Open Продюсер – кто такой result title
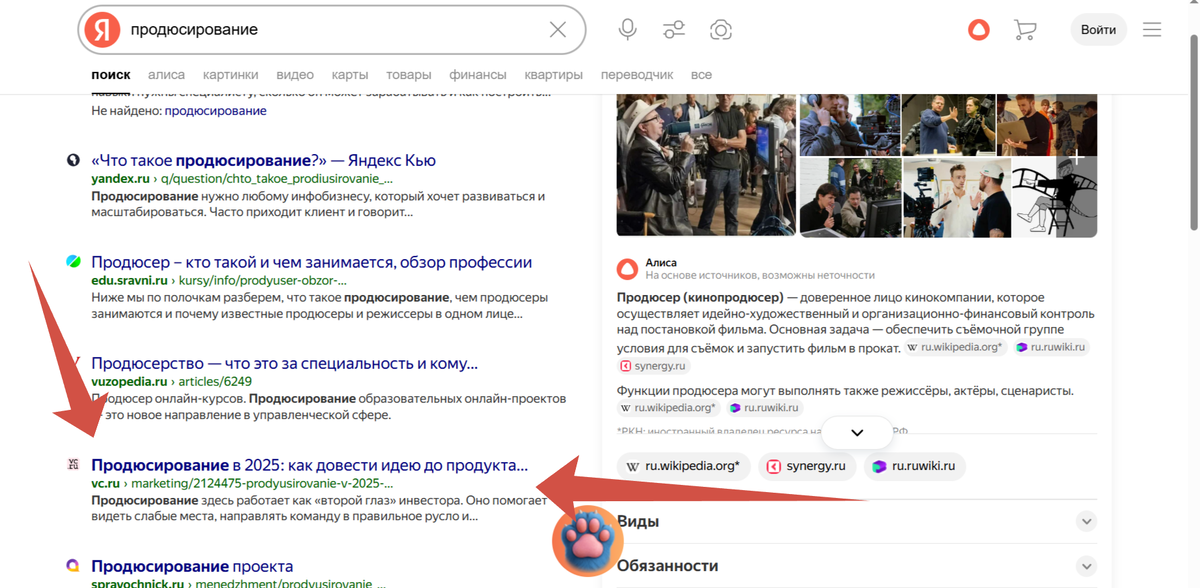Image resolution: width=1200 pixels, height=588 pixels. pos(311,262)
